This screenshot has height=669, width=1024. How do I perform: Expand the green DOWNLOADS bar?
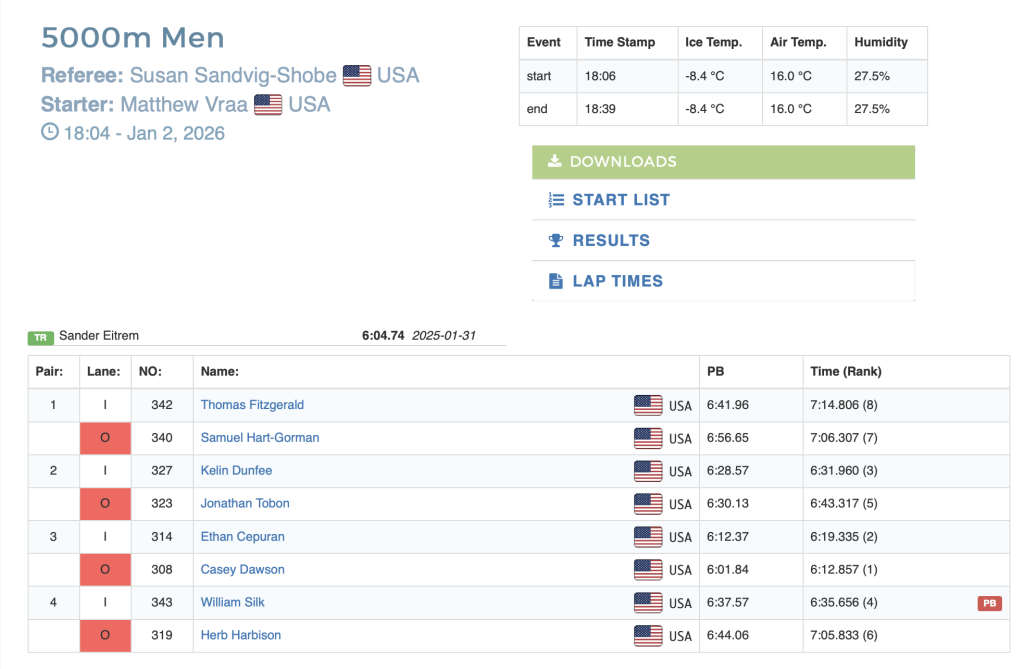[x=723, y=162]
